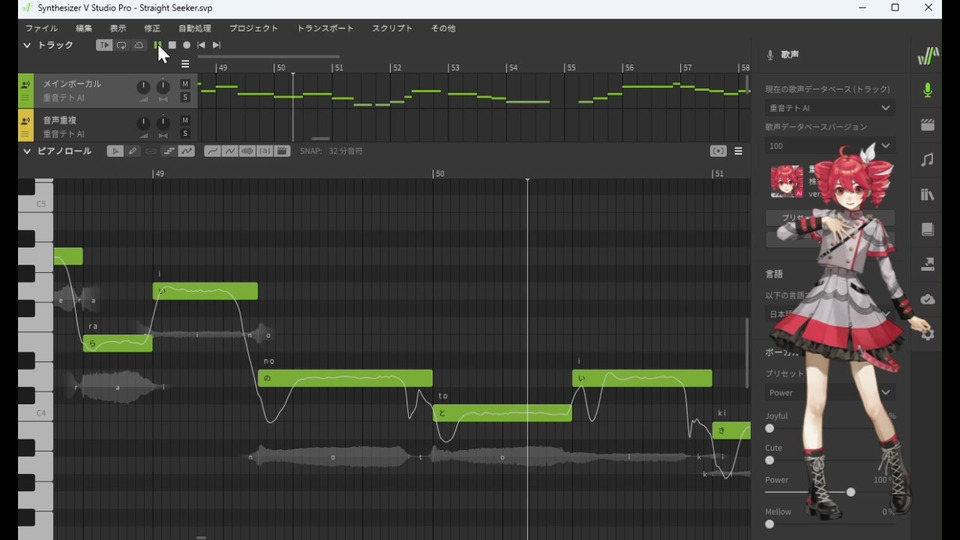This screenshot has height=540, width=960.
Task: Select the pencil note tool
Action: [x=132, y=151]
